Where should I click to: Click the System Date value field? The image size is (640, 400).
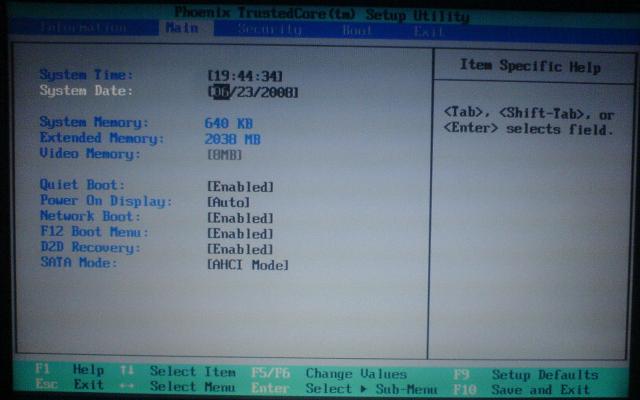tap(253, 92)
